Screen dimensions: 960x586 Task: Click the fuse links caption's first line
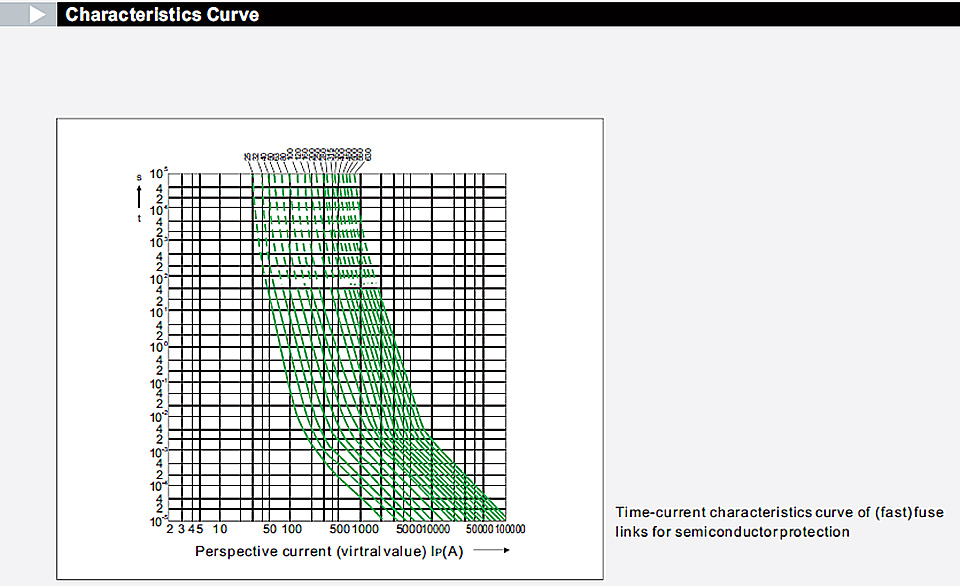[x=779, y=513]
